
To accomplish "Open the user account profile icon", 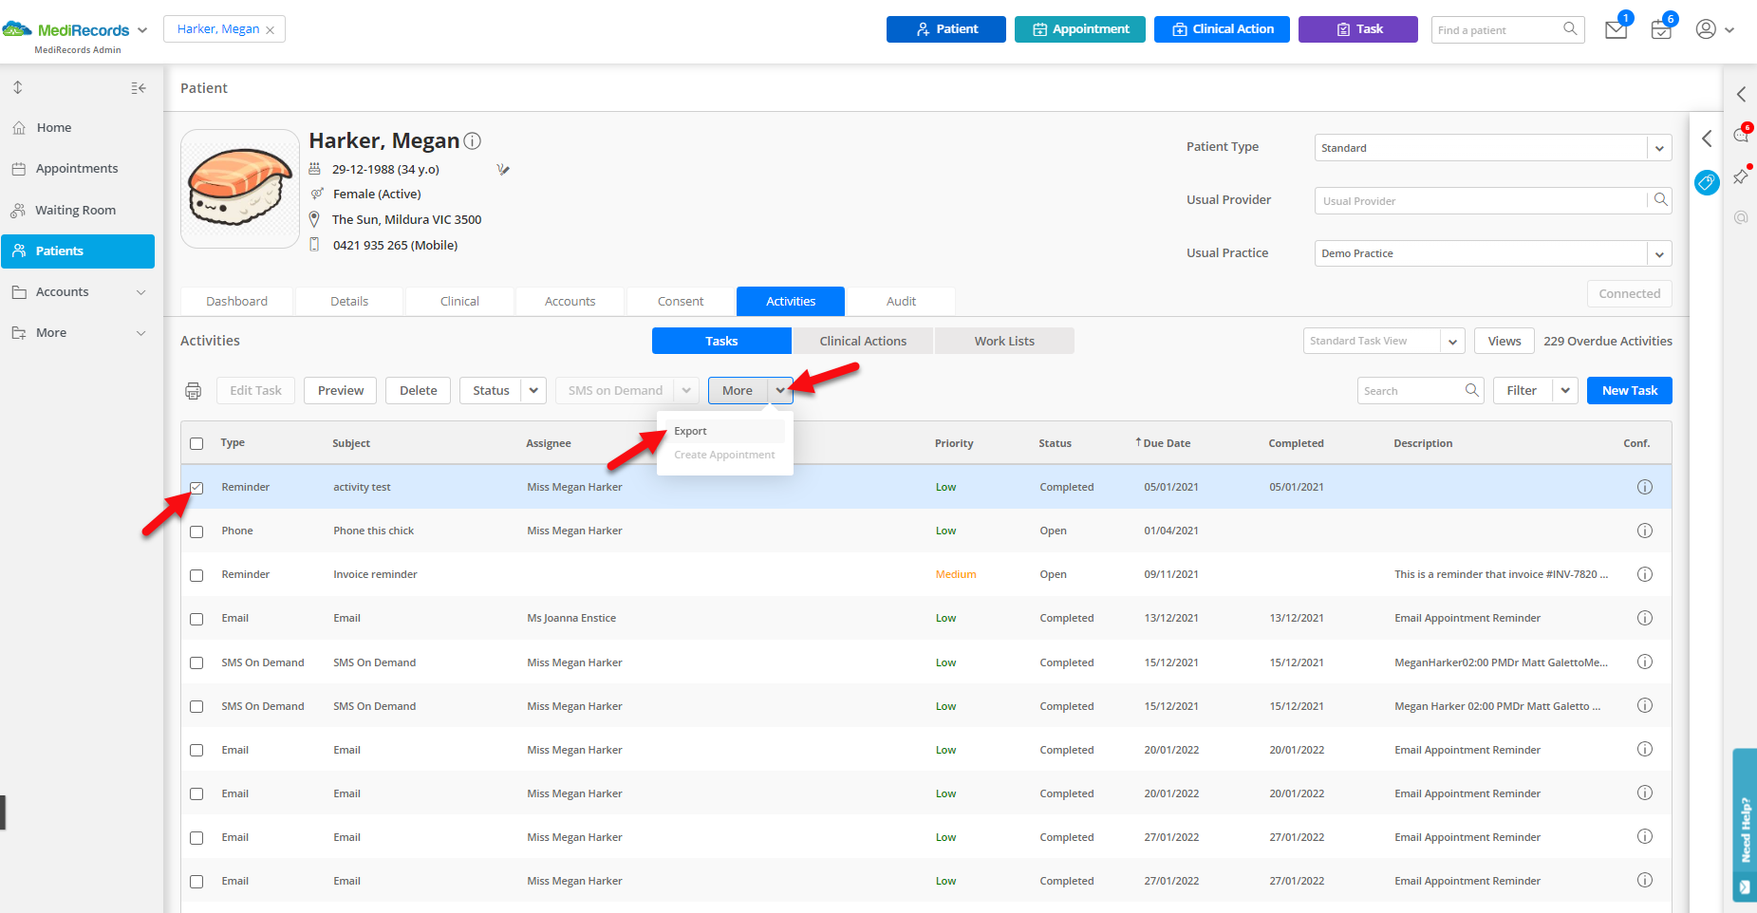I will 1706,29.
